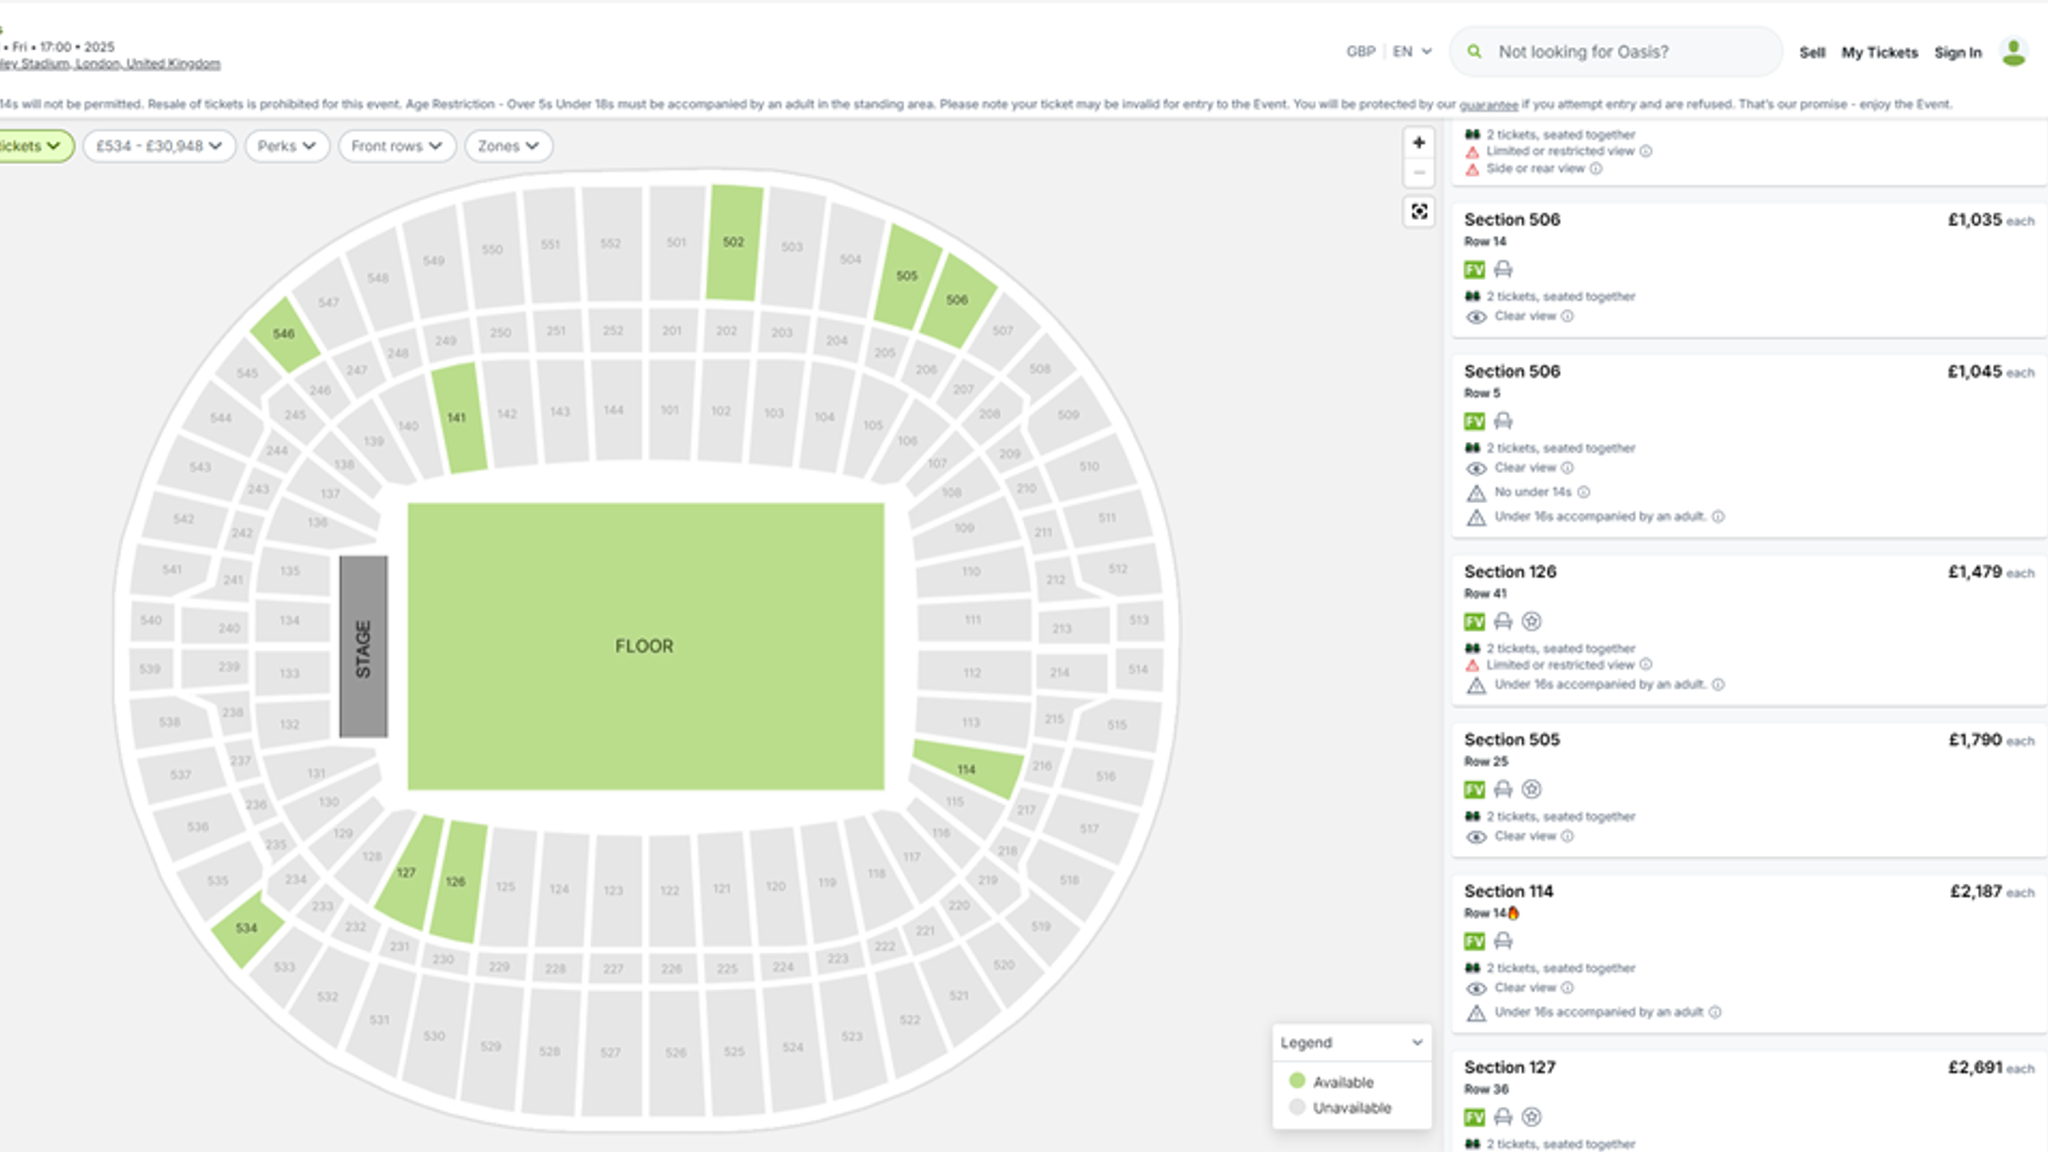Select the green FLOOR area on map
Screen dimensions: 2048x1152
tap(645, 646)
